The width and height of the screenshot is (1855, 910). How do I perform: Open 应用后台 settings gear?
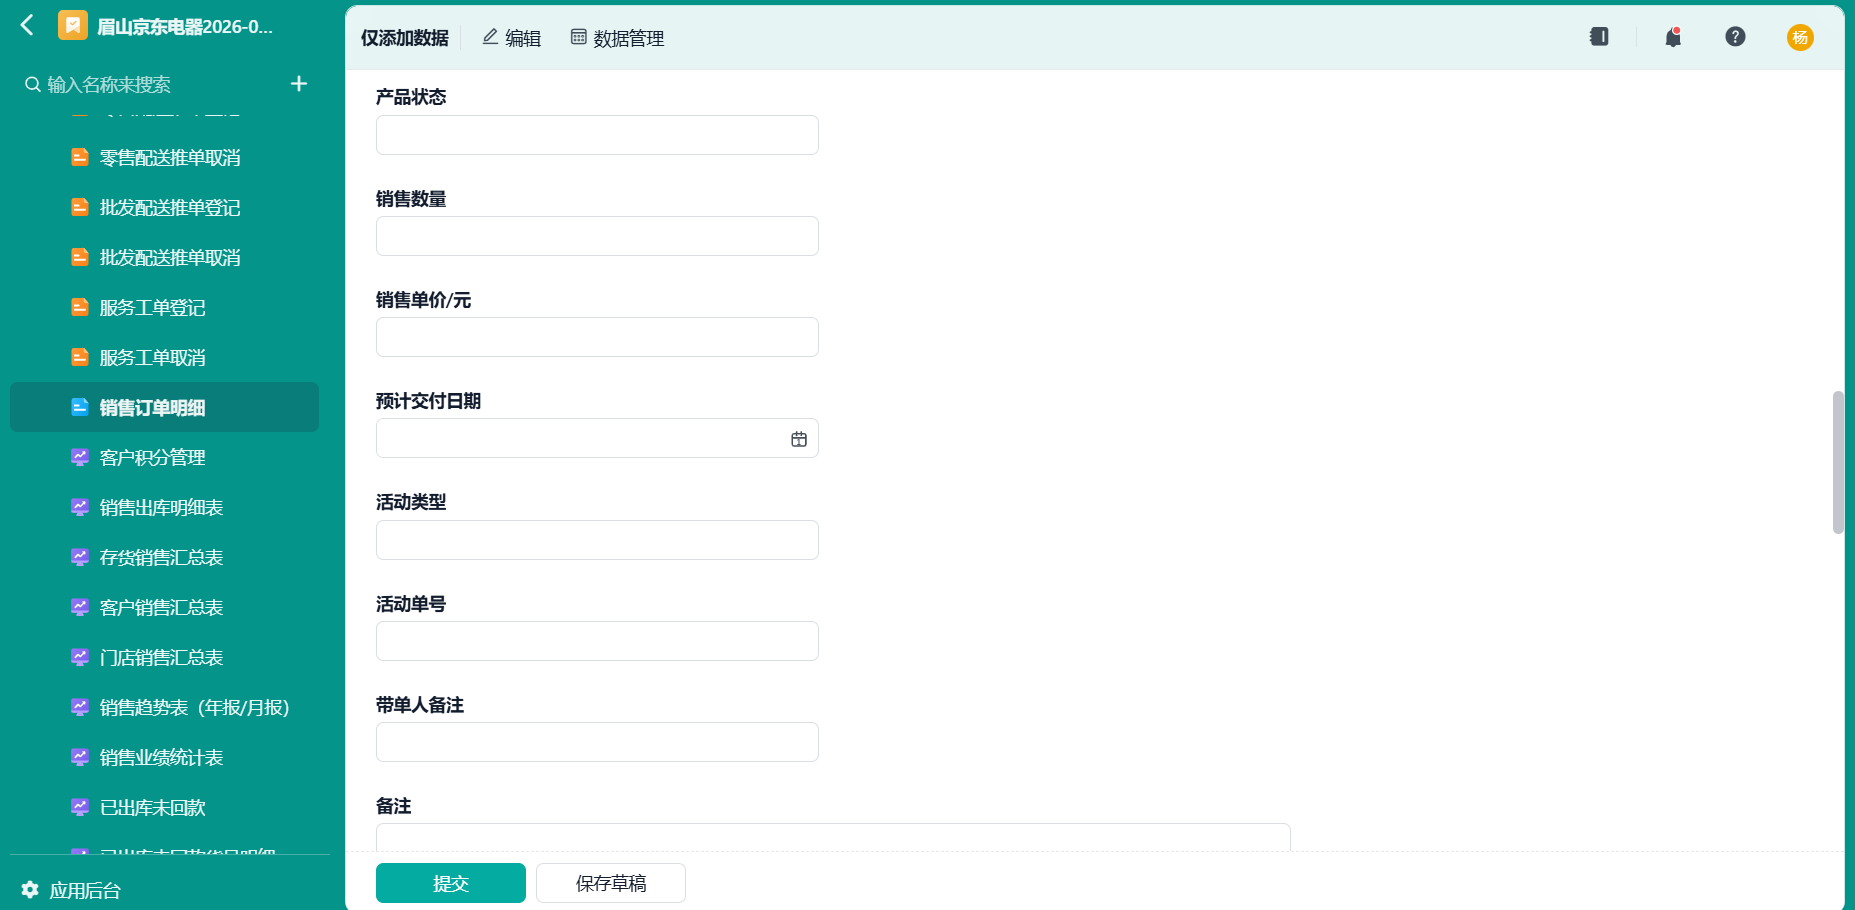30,889
